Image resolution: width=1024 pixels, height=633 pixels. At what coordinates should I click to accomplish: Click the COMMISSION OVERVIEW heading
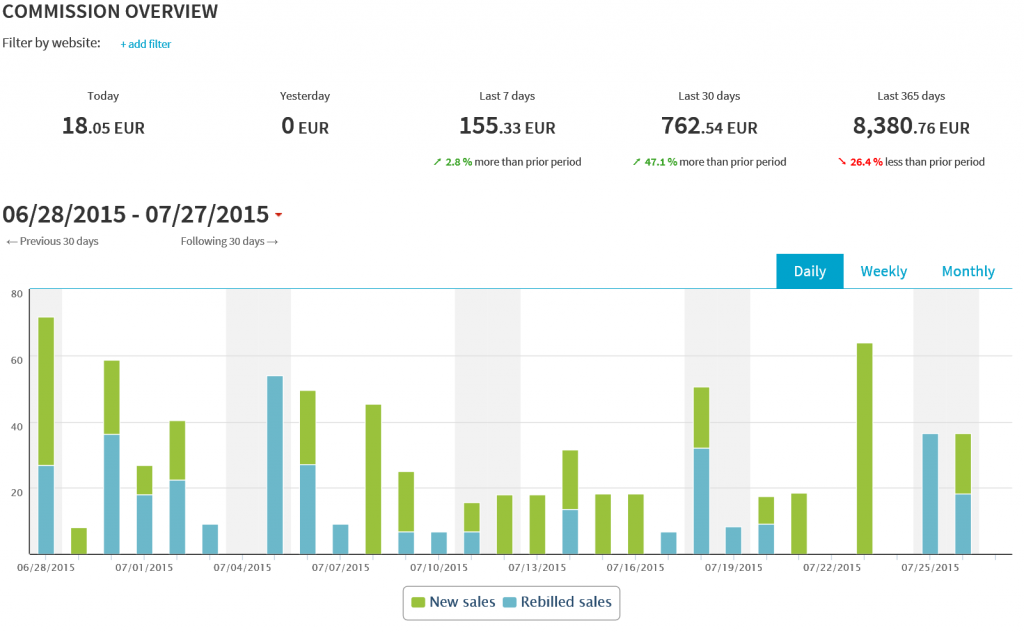point(110,12)
